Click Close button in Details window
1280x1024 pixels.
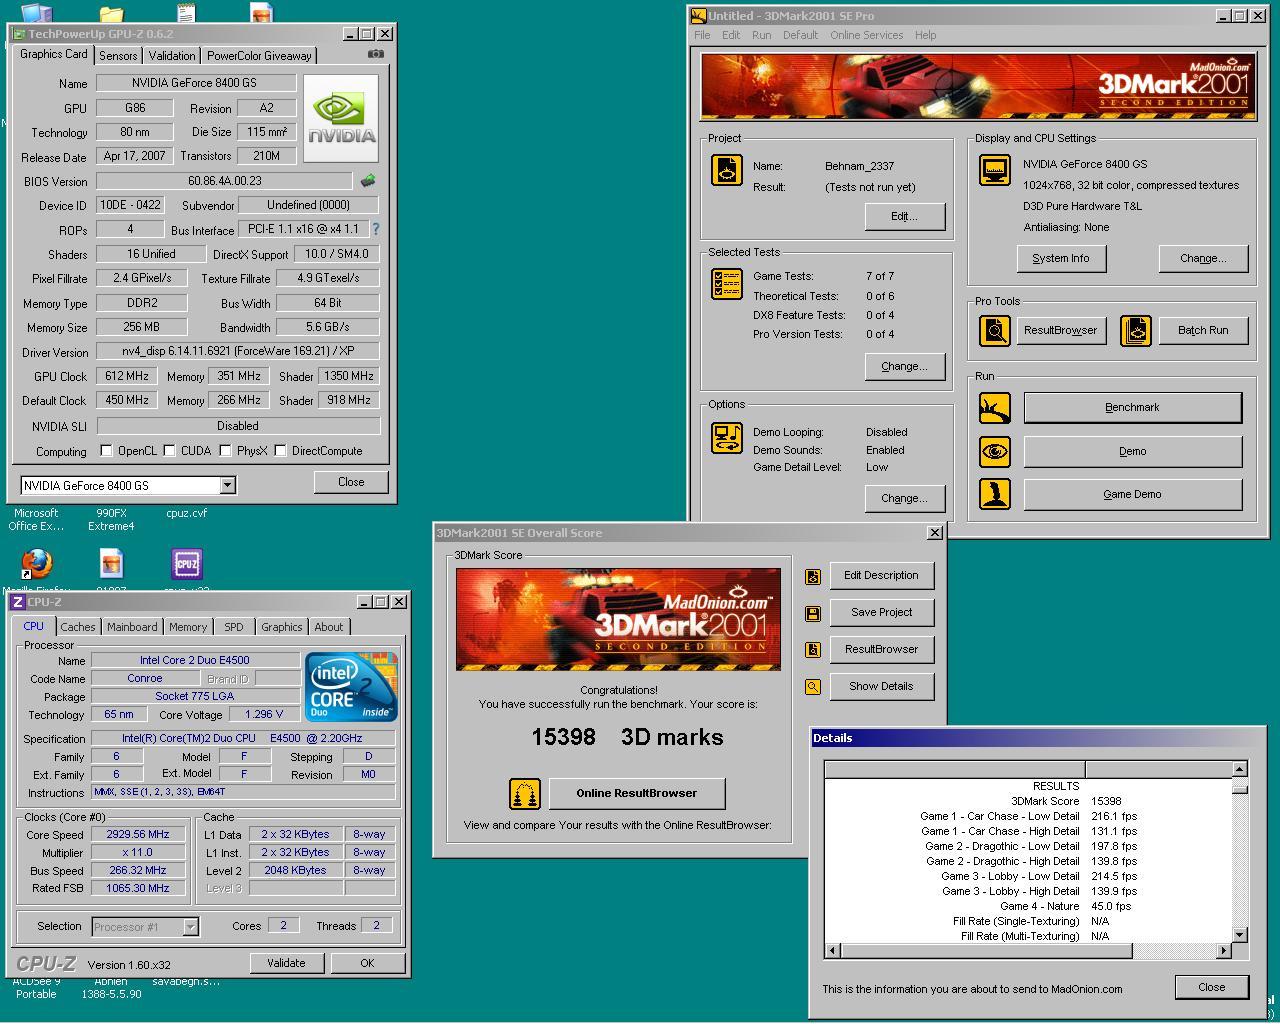(1212, 987)
